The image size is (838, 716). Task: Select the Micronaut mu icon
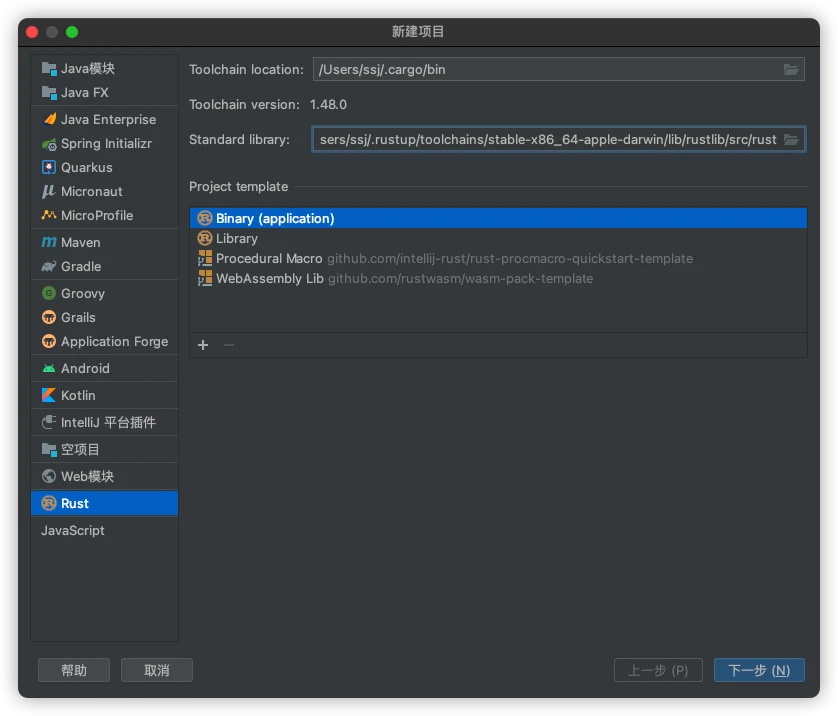[x=49, y=191]
